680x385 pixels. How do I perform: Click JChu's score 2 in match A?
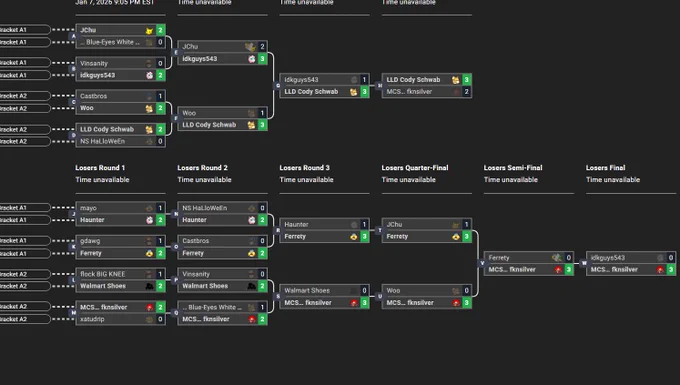160,30
